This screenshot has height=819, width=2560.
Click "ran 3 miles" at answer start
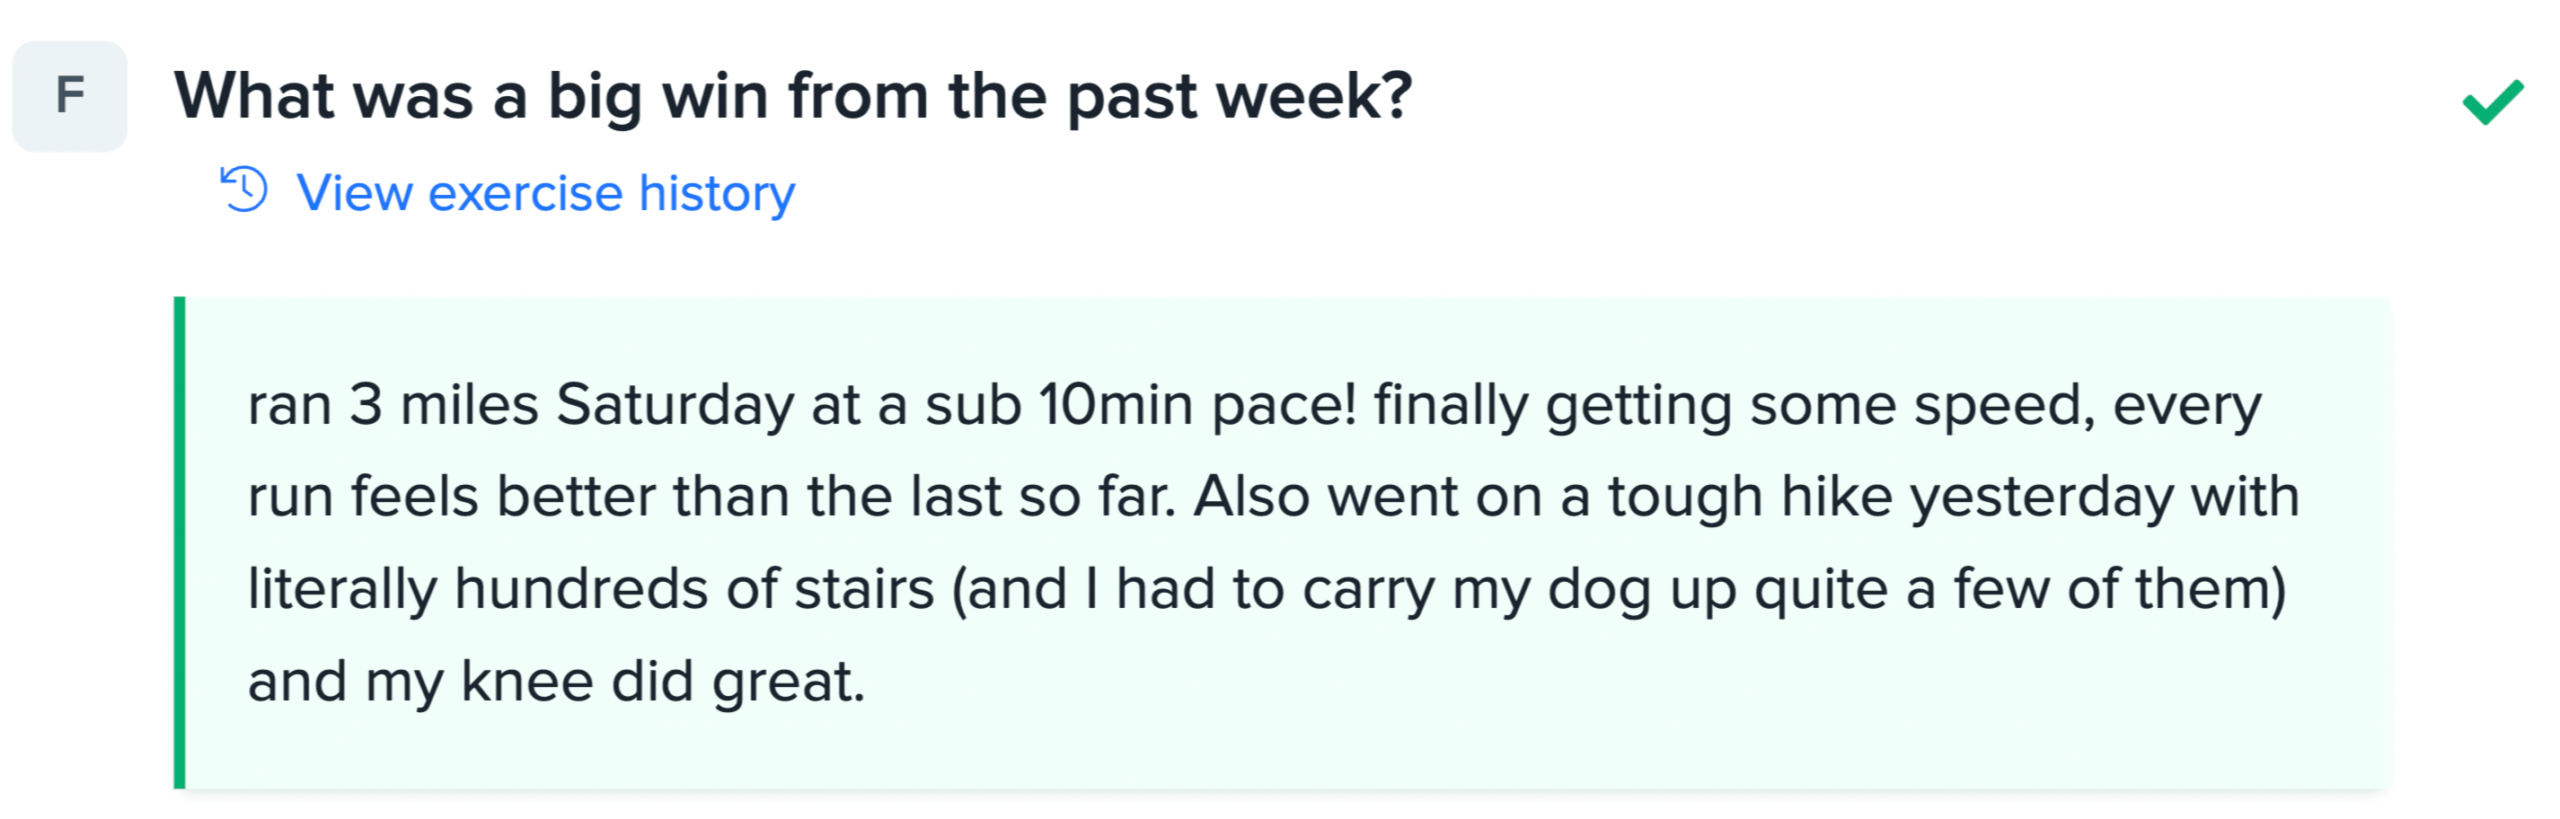(393, 405)
